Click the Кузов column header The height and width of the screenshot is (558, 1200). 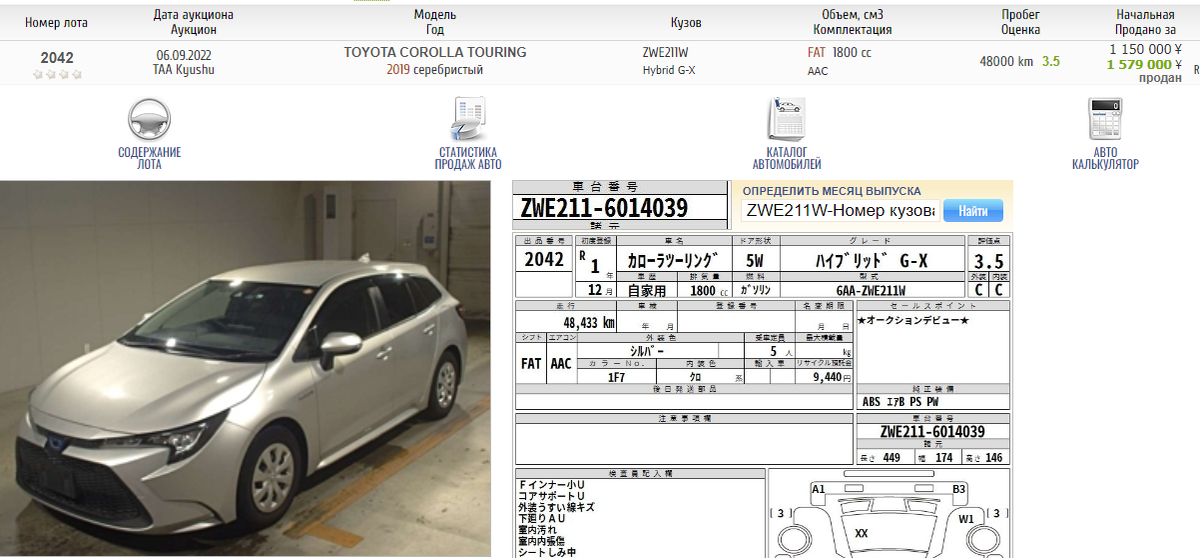click(686, 22)
